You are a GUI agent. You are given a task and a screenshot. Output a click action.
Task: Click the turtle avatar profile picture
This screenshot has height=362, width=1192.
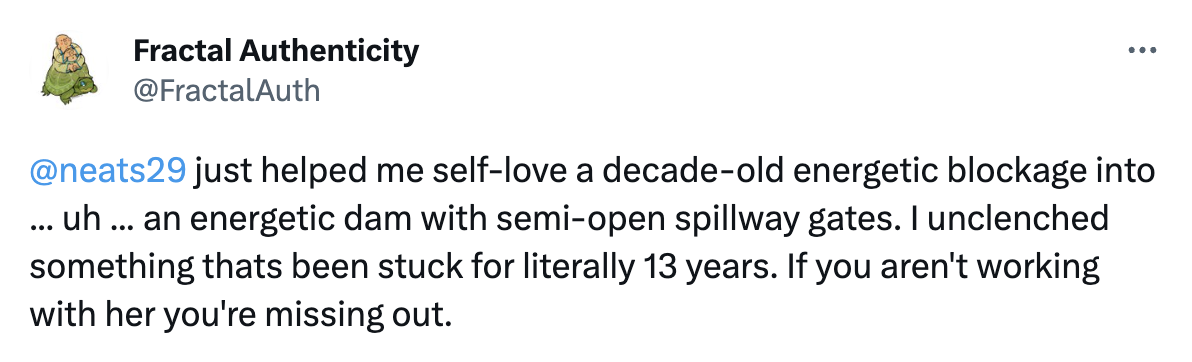tap(69, 69)
